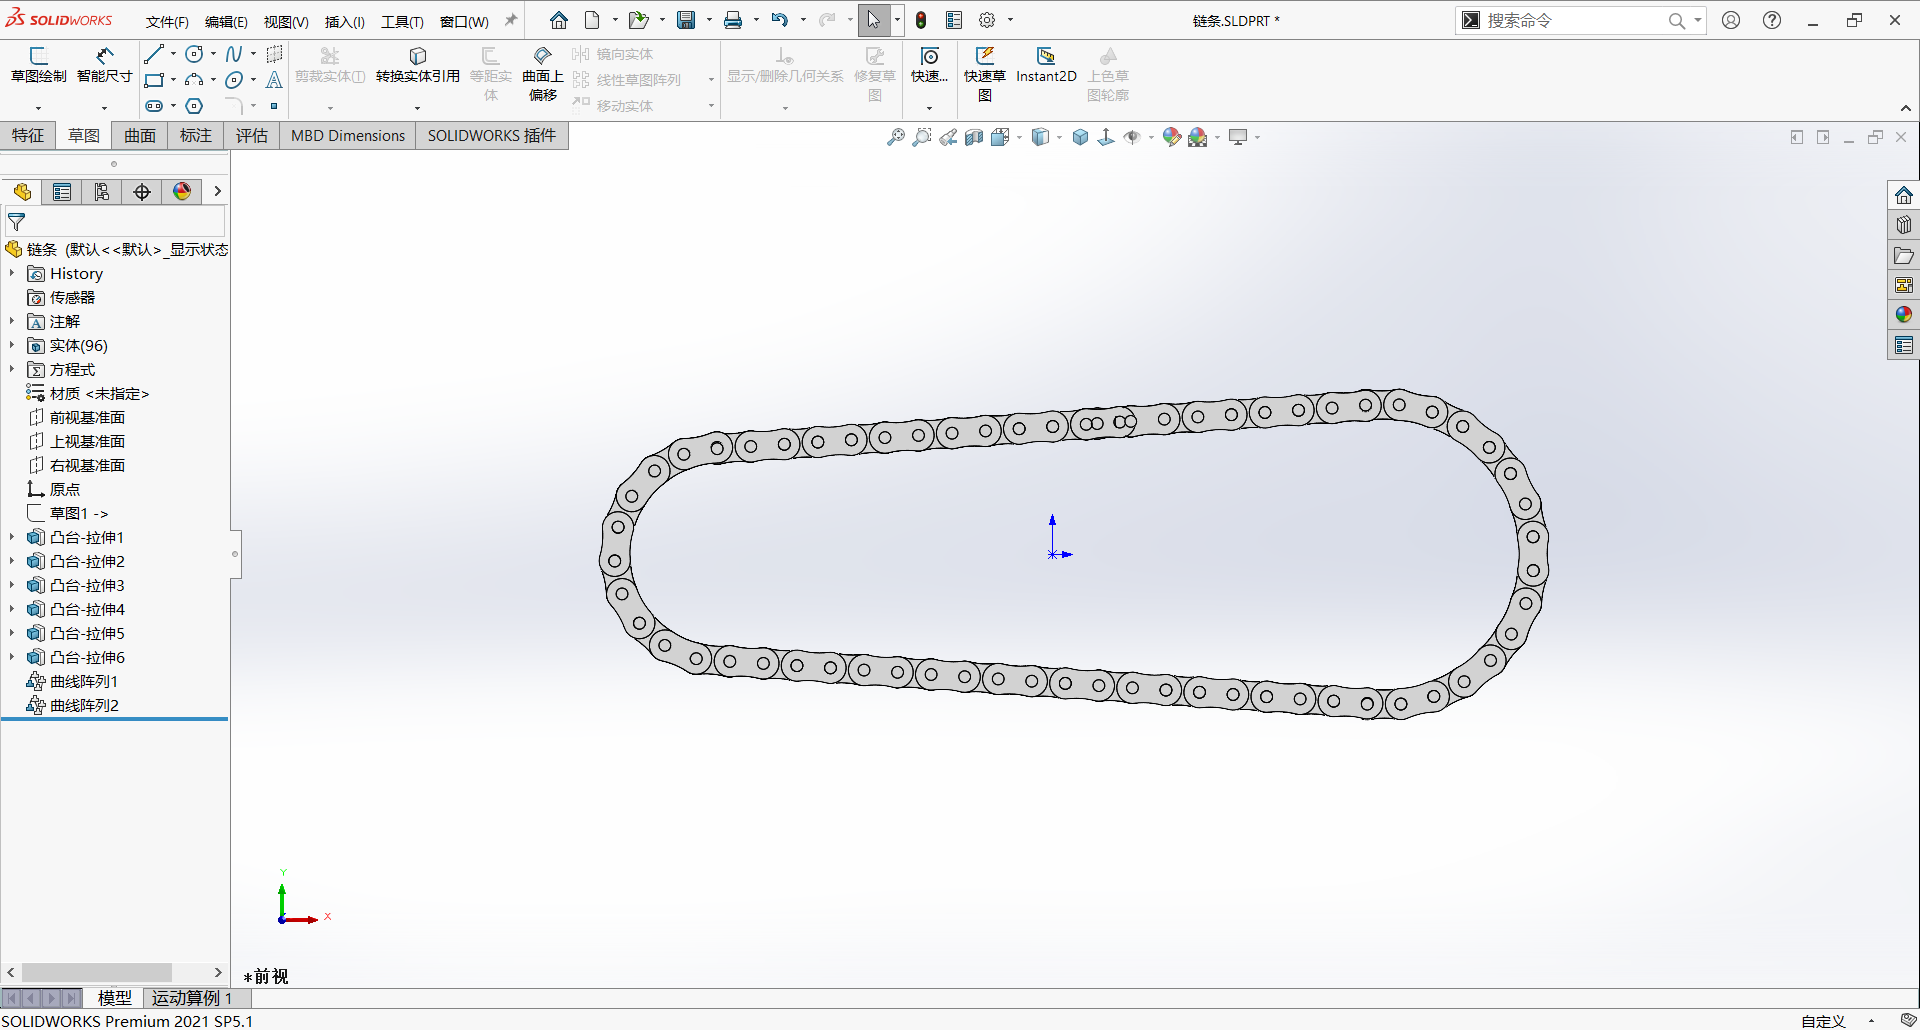Toggle the Instant2D mode button

(1046, 65)
